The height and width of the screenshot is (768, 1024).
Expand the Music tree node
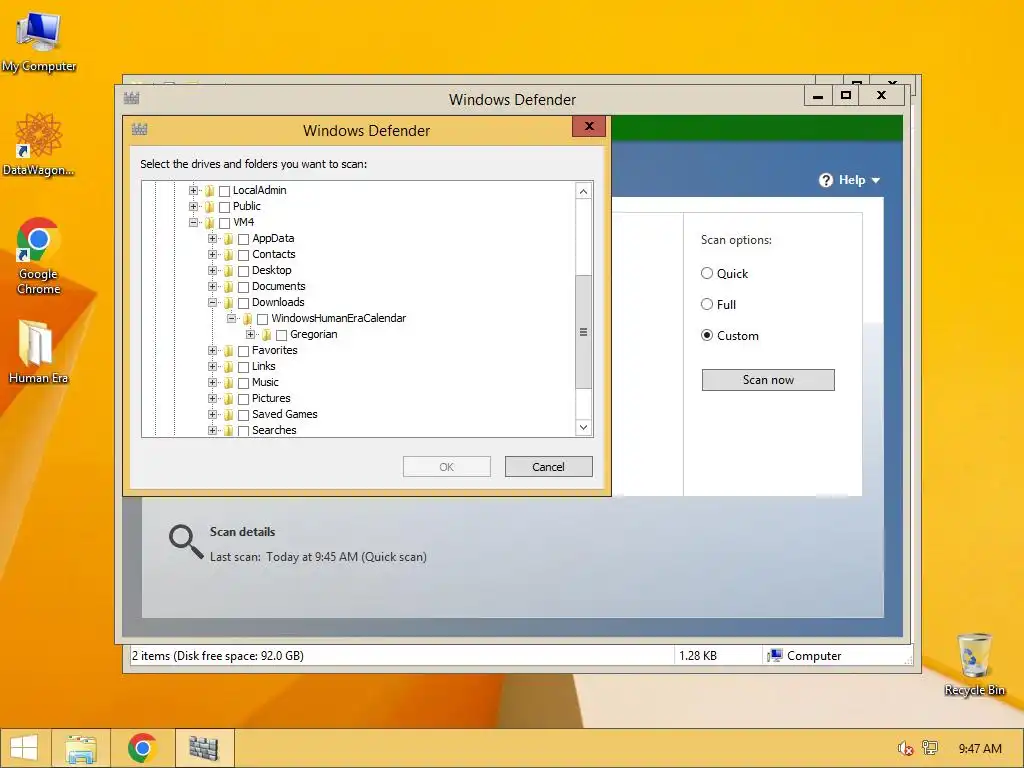(x=212, y=383)
